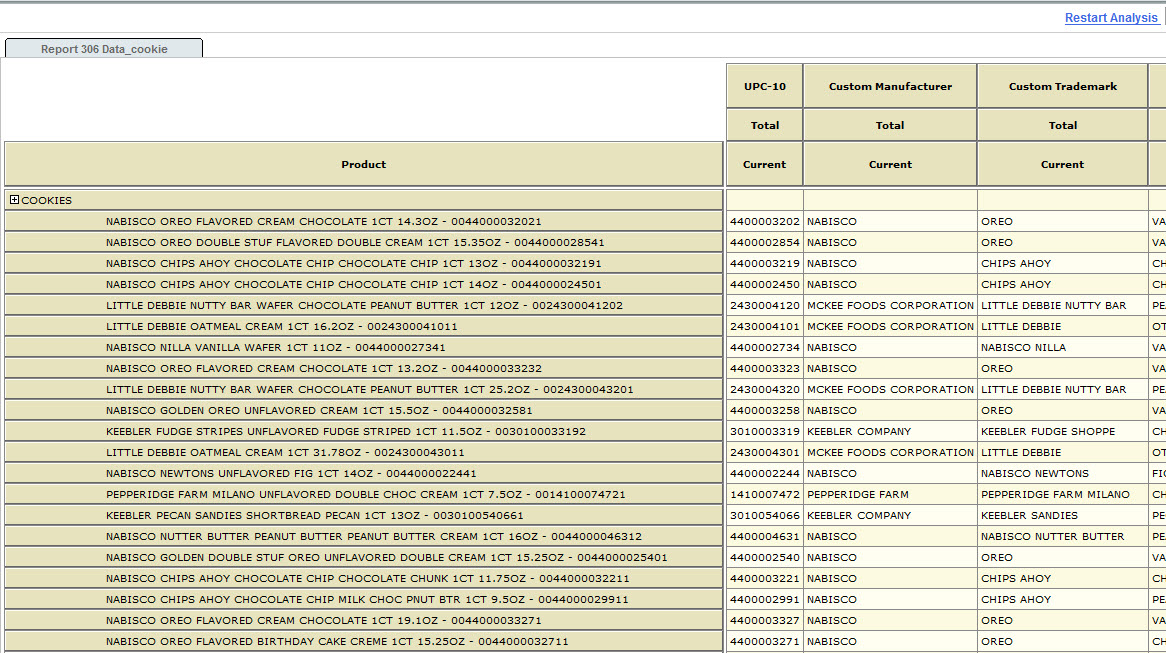Click Total header under UPC-10
This screenshot has width=1166, height=653.
764,125
